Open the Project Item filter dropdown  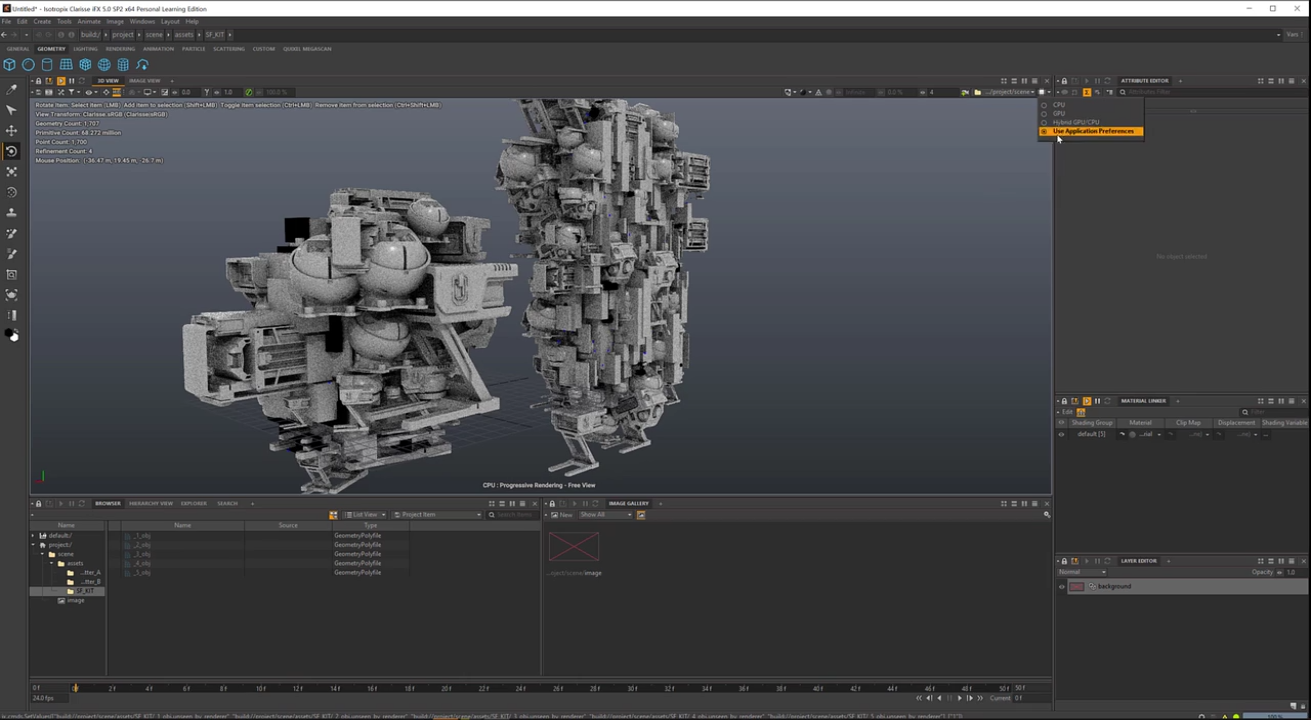[437, 515]
